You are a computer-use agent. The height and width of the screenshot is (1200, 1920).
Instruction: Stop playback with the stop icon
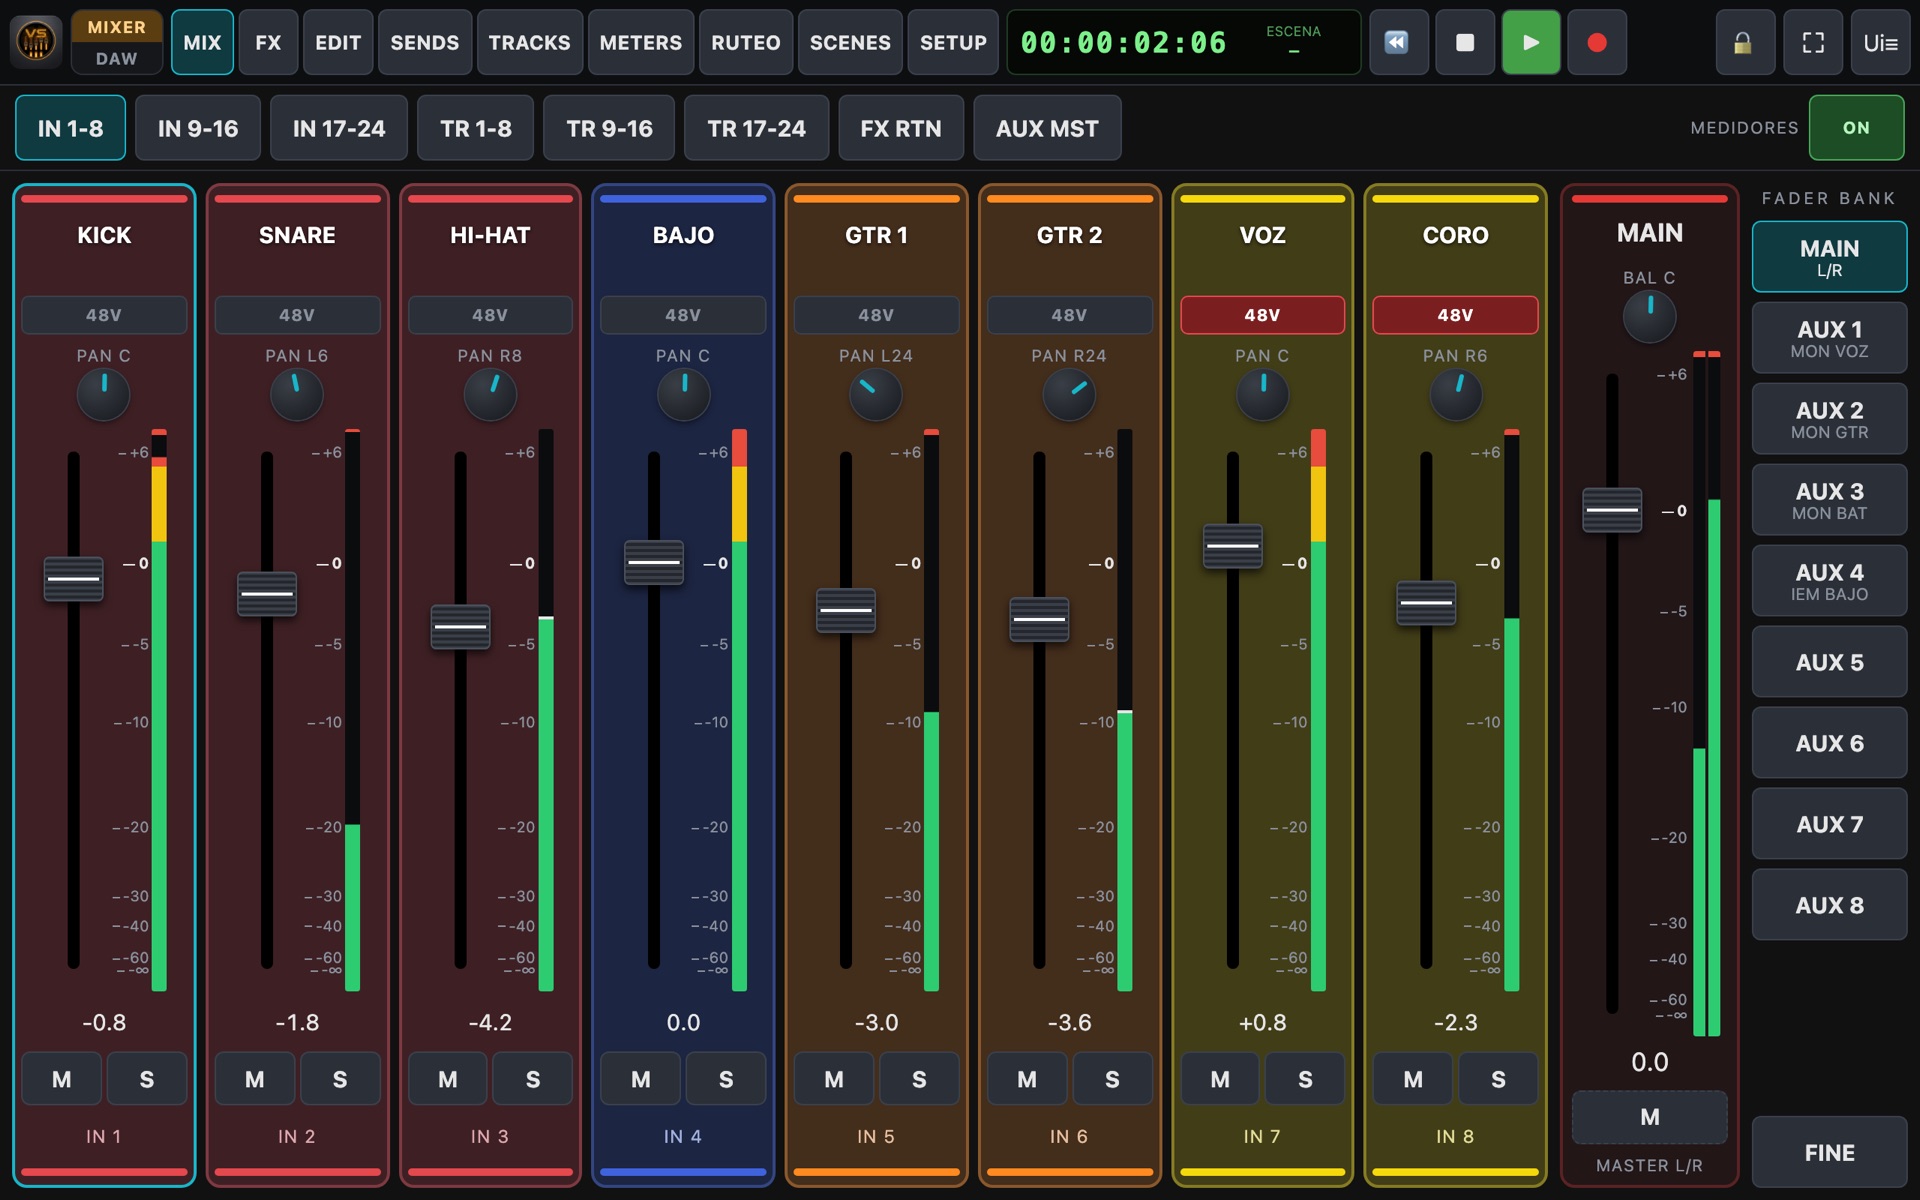point(1465,42)
